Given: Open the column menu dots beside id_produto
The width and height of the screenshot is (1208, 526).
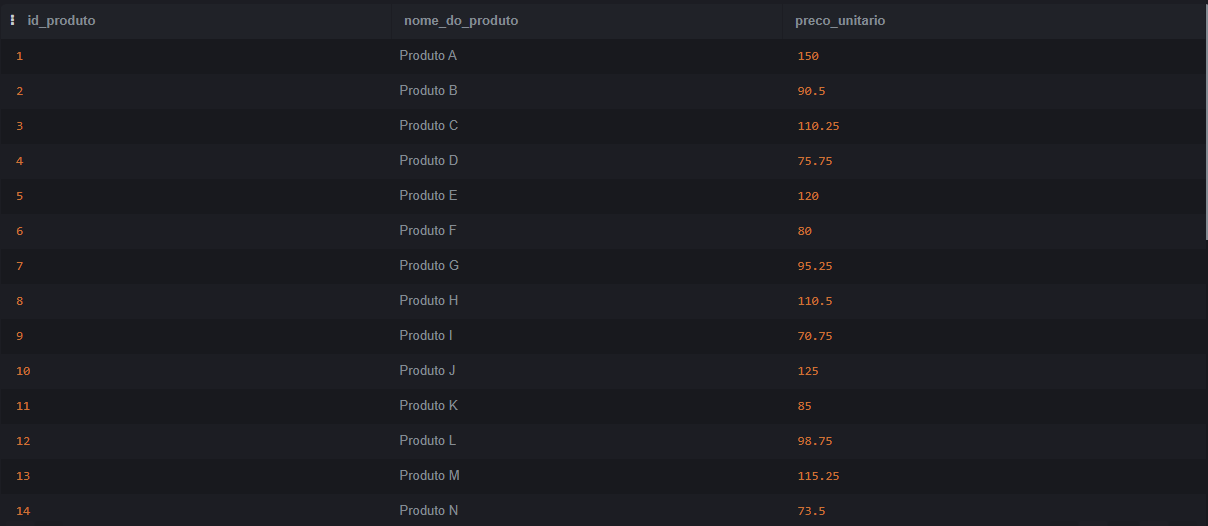Looking at the screenshot, I should point(12,20).
